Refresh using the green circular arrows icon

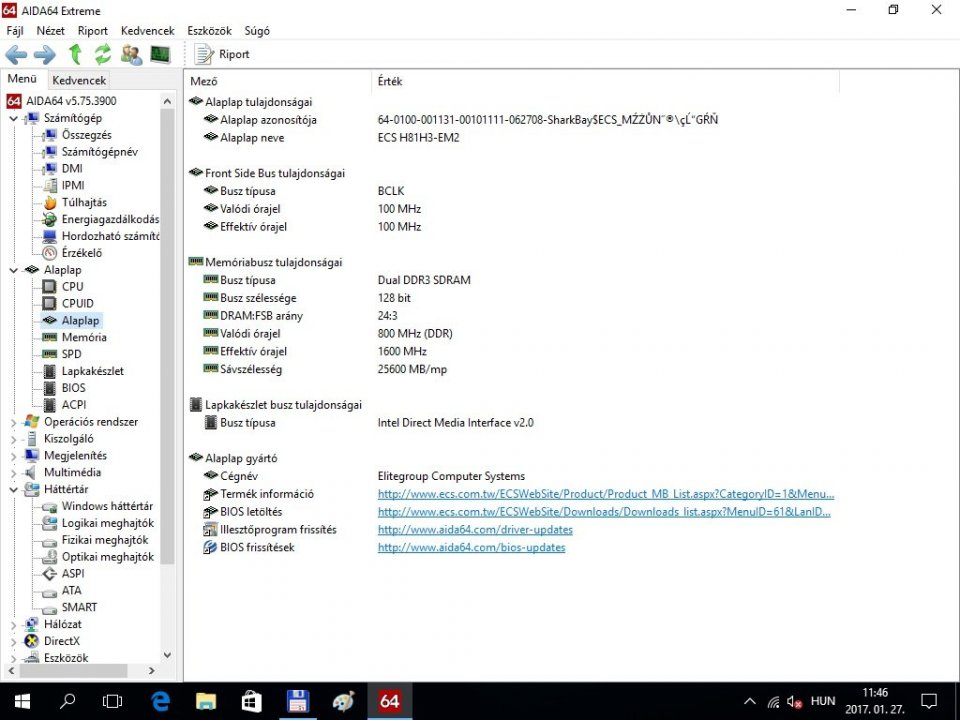(103, 54)
